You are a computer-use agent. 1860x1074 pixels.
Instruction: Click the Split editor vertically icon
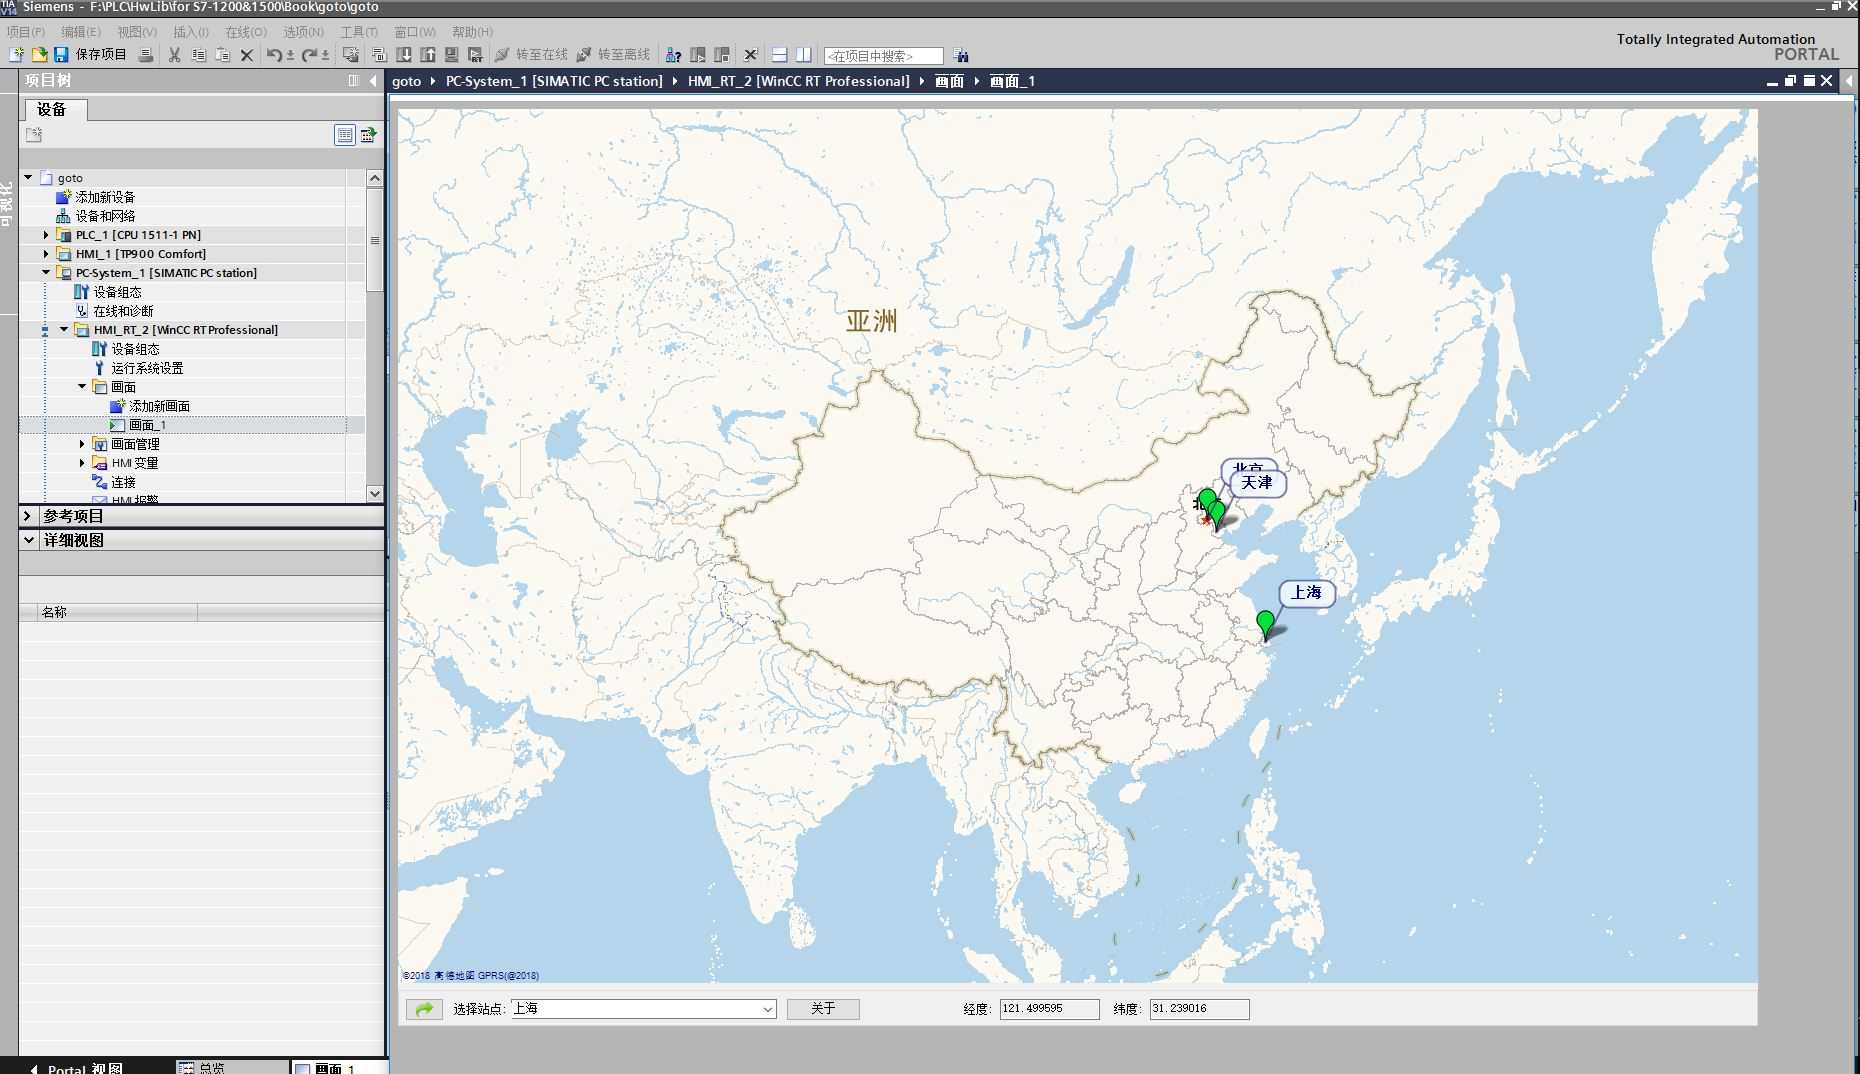point(803,55)
